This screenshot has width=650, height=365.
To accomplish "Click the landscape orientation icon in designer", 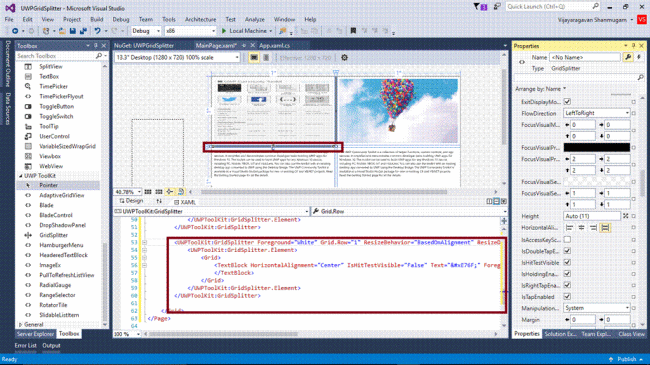I will click(254, 58).
